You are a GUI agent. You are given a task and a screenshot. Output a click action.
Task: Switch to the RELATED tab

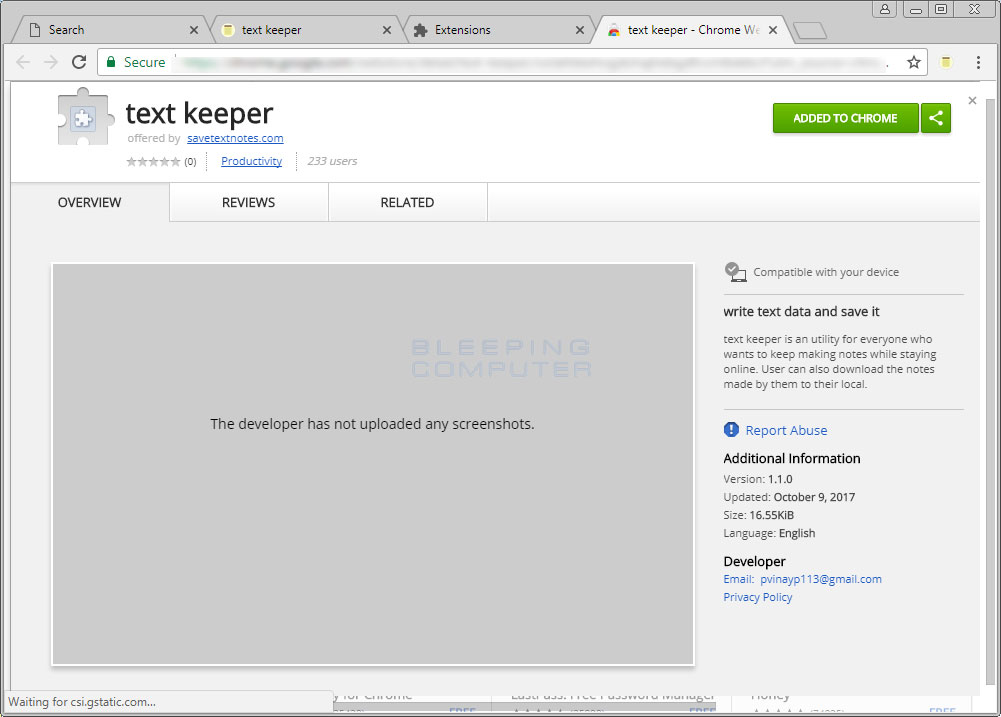[407, 202]
